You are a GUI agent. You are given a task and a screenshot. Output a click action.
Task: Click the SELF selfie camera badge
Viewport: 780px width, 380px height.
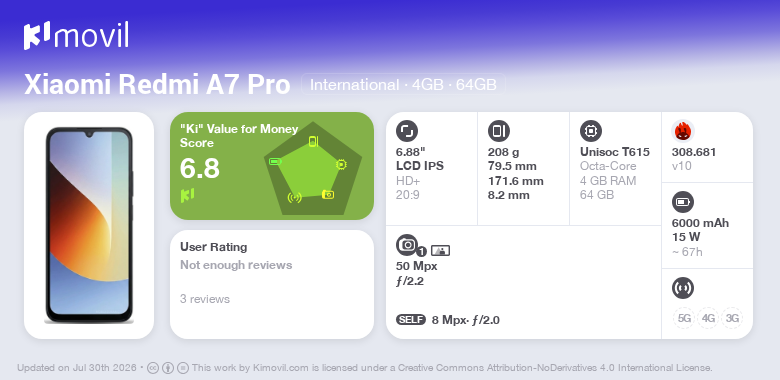tap(411, 320)
